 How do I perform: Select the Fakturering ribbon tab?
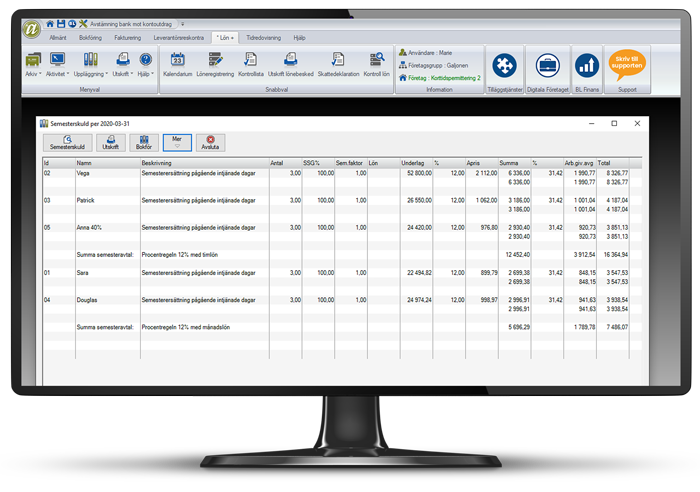click(127, 37)
